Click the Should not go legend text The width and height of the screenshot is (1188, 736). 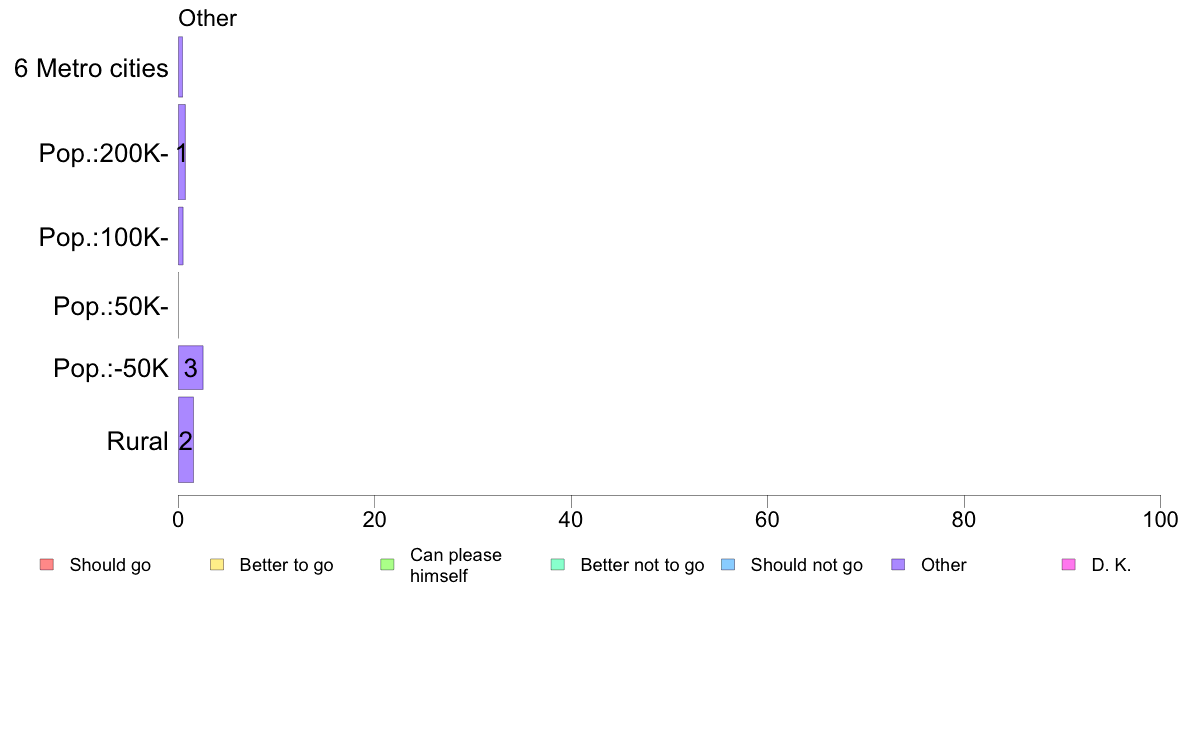point(806,565)
